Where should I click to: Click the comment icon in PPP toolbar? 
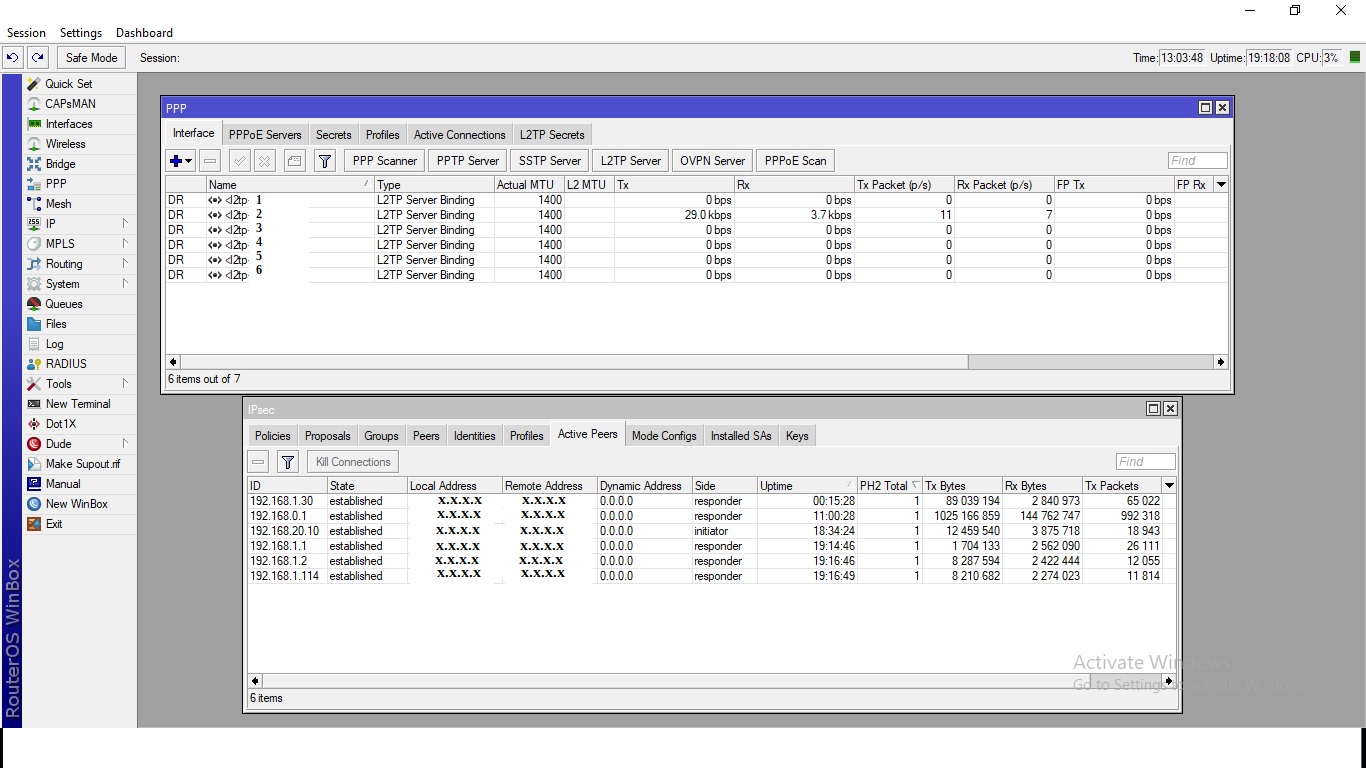294,161
